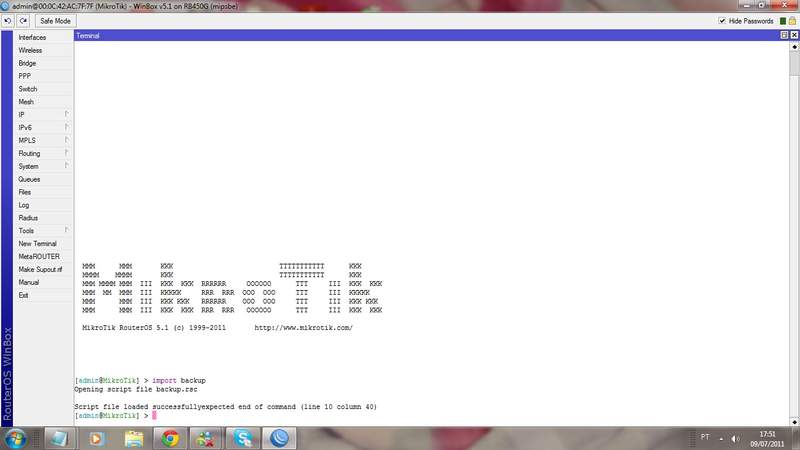Screen dimensions: 800x450
Task: Open the Files menu item
Action: [24, 192]
